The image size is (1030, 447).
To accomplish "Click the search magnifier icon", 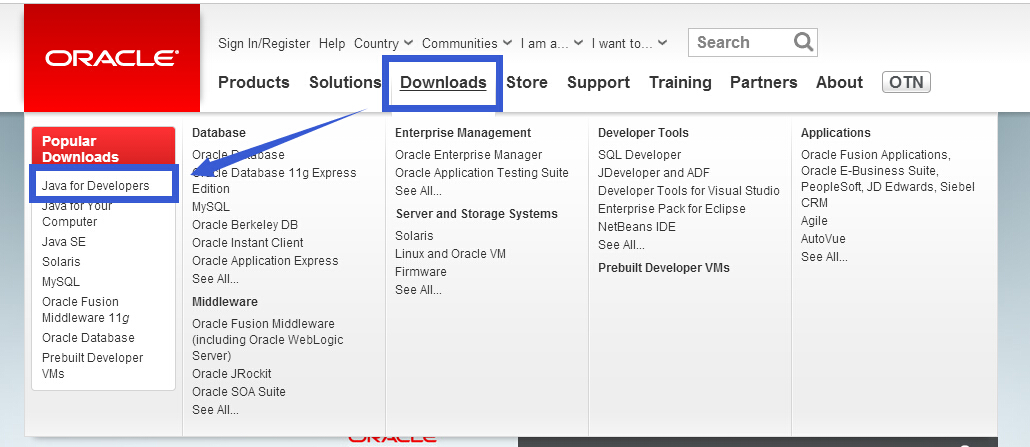I will pyautogui.click(x=803, y=42).
